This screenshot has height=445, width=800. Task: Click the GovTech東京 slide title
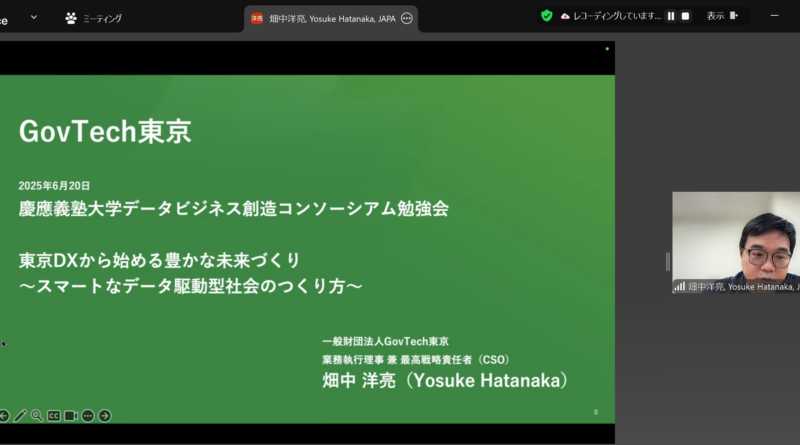pos(105,132)
